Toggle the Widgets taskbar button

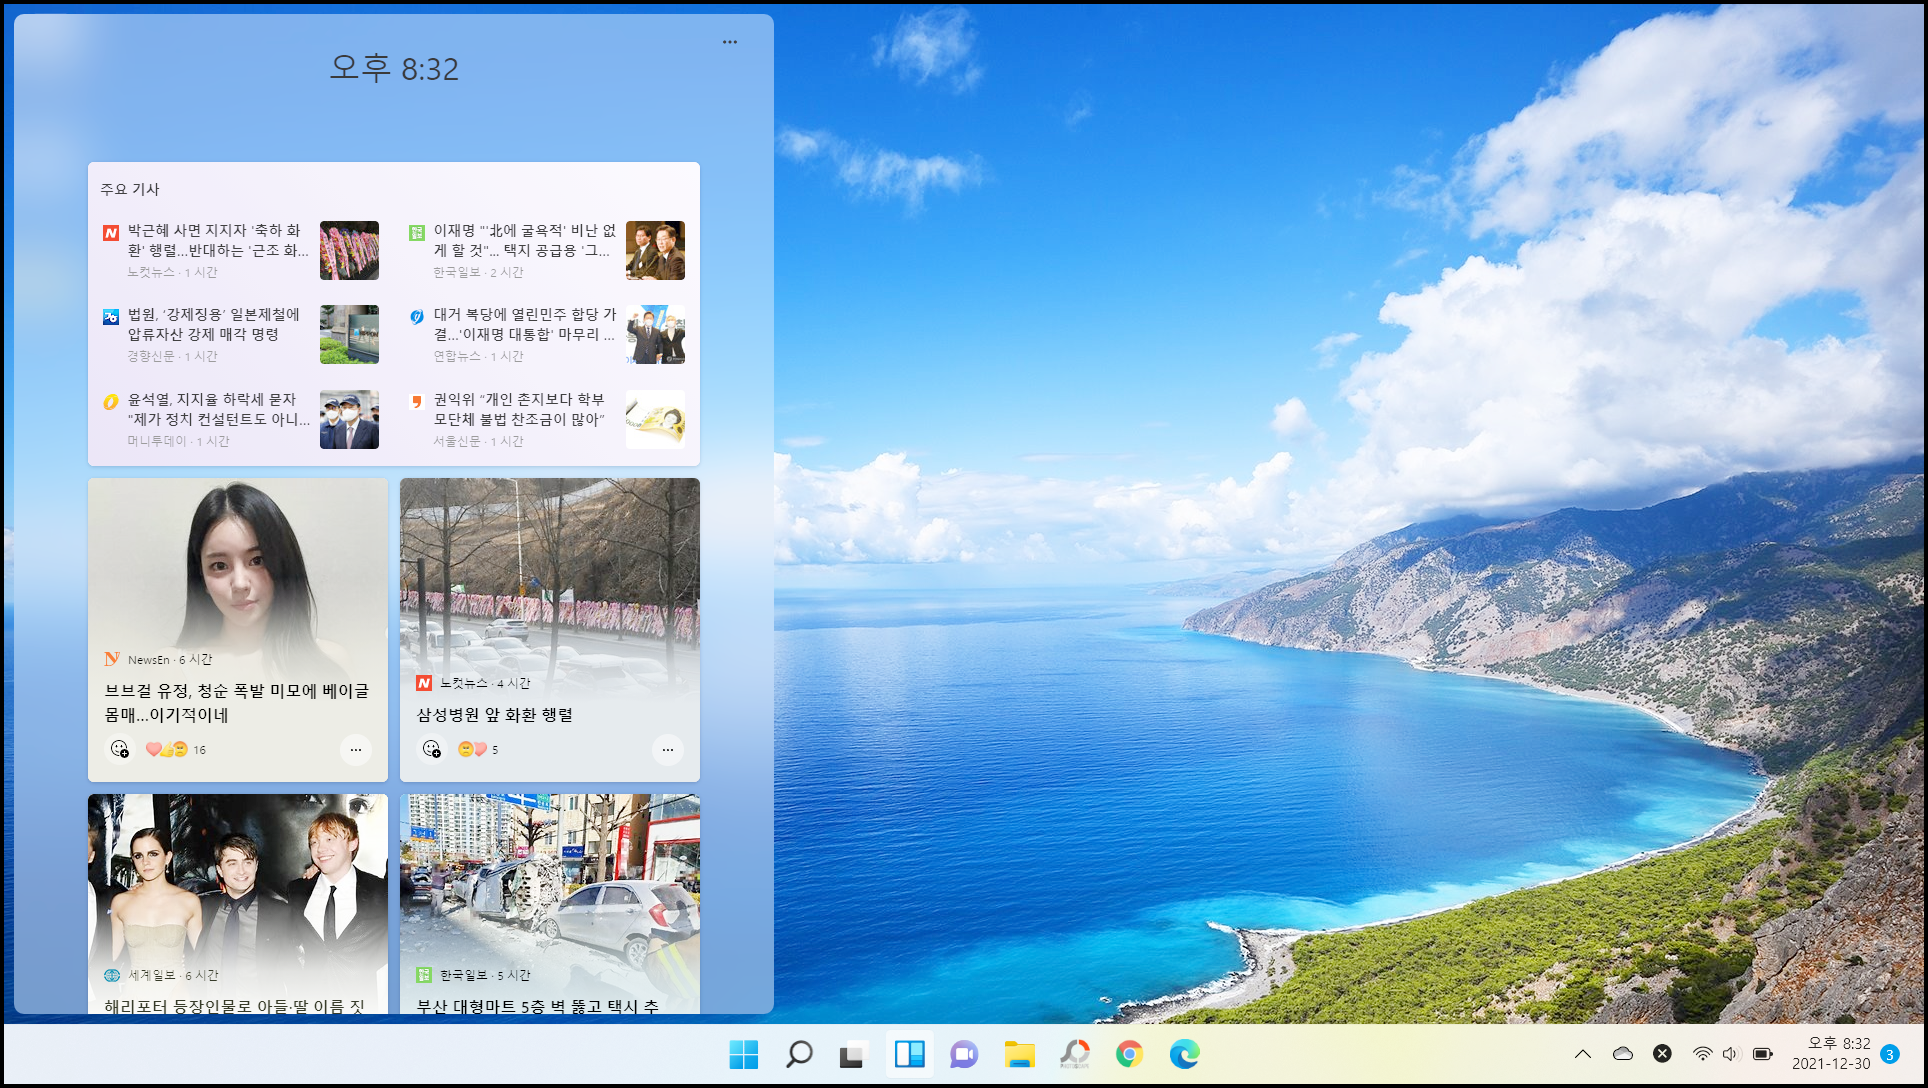pyautogui.click(x=909, y=1054)
